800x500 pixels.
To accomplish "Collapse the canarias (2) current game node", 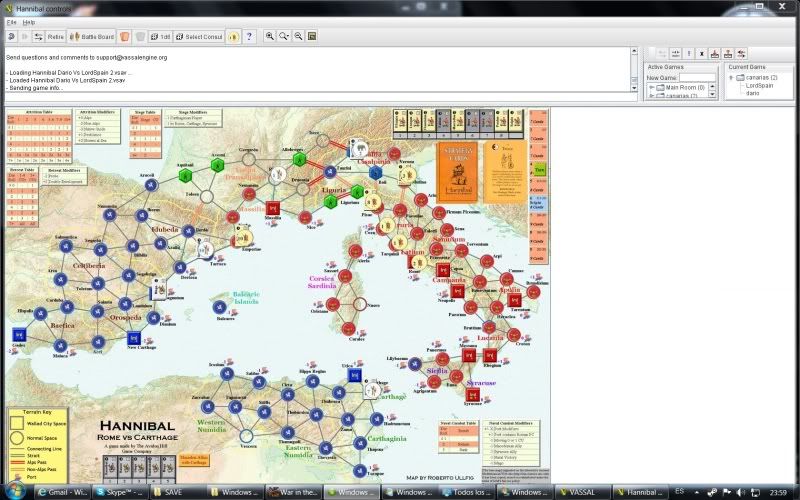I will click(731, 78).
